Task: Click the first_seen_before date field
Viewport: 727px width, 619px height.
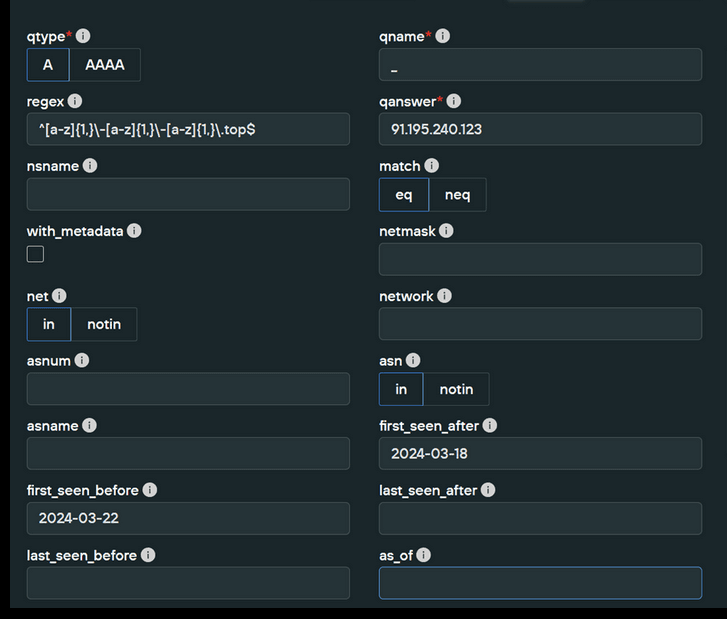Action: (188, 518)
